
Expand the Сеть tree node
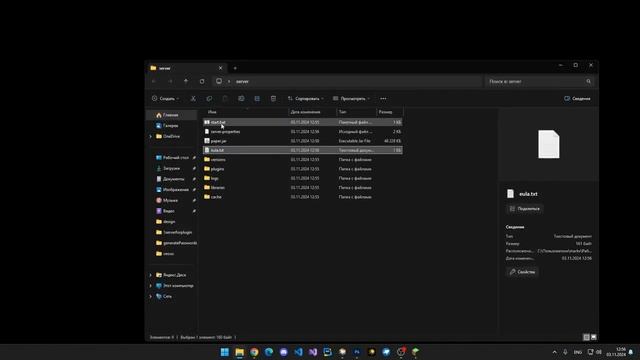pyautogui.click(x=151, y=296)
